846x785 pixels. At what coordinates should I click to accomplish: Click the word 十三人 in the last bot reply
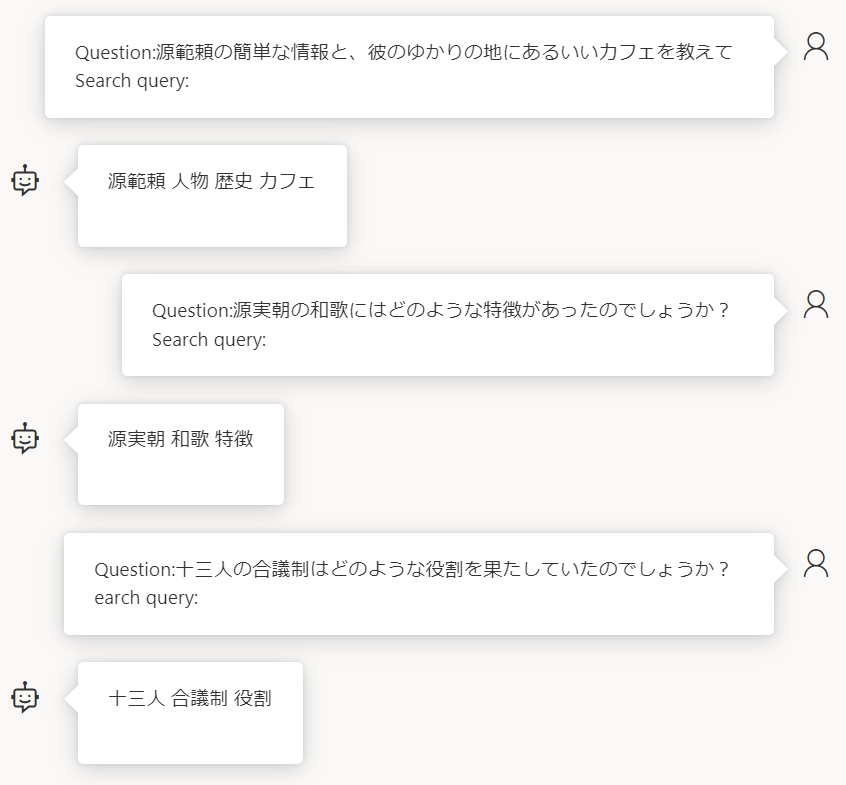(137, 699)
